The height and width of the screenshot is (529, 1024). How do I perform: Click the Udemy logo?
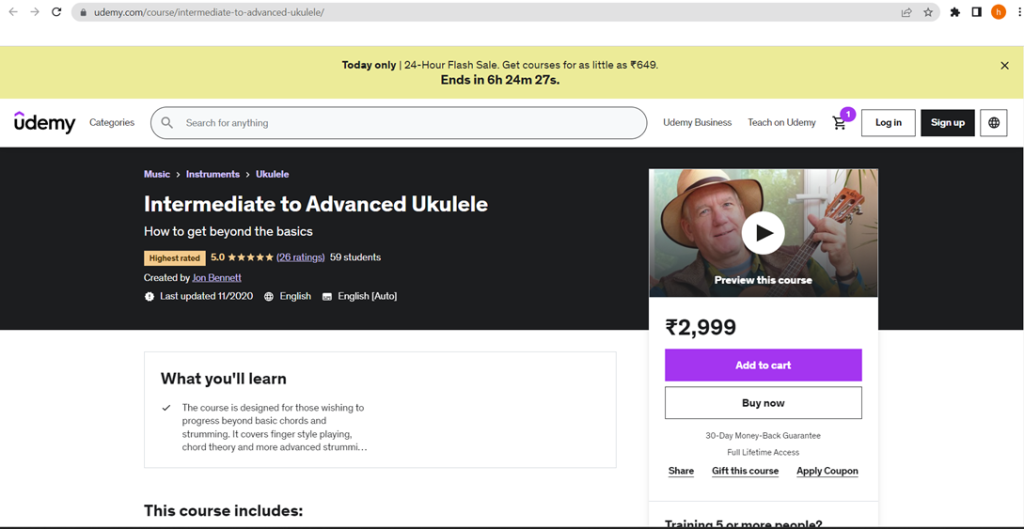tap(44, 122)
